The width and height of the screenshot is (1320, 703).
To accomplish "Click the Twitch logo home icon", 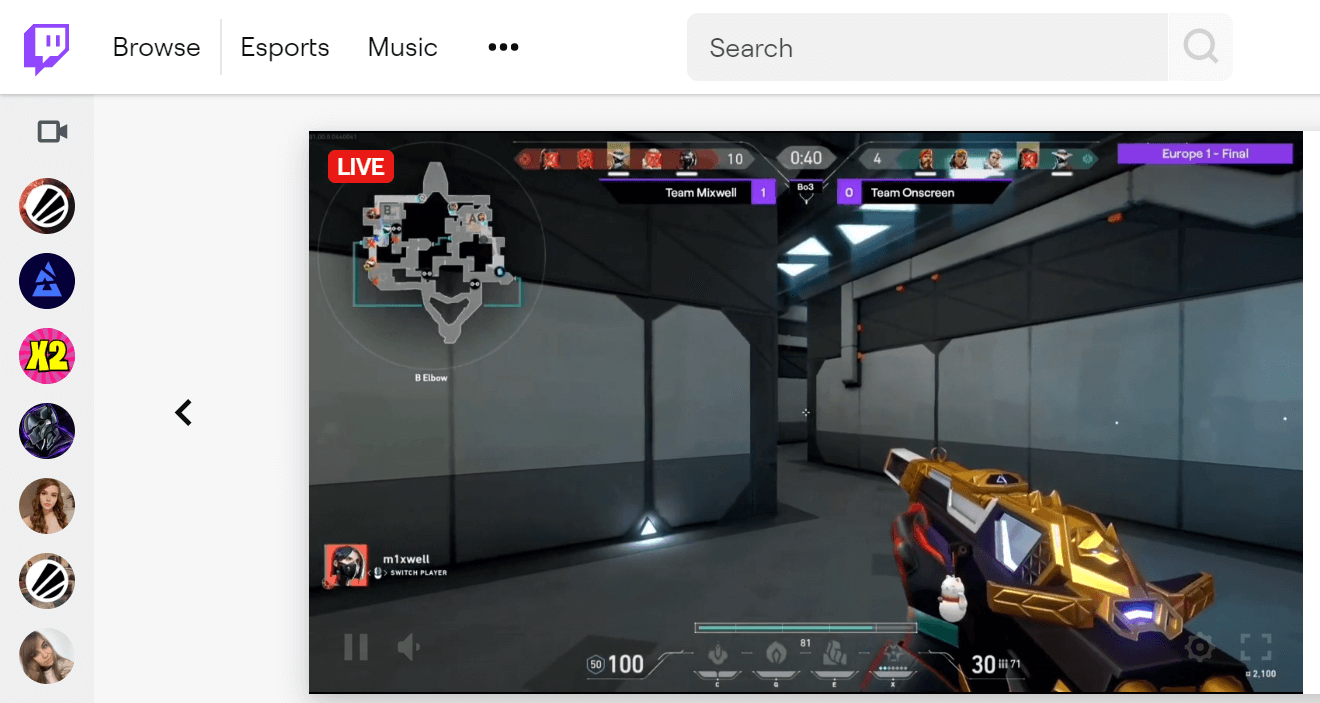I will coord(46,48).
